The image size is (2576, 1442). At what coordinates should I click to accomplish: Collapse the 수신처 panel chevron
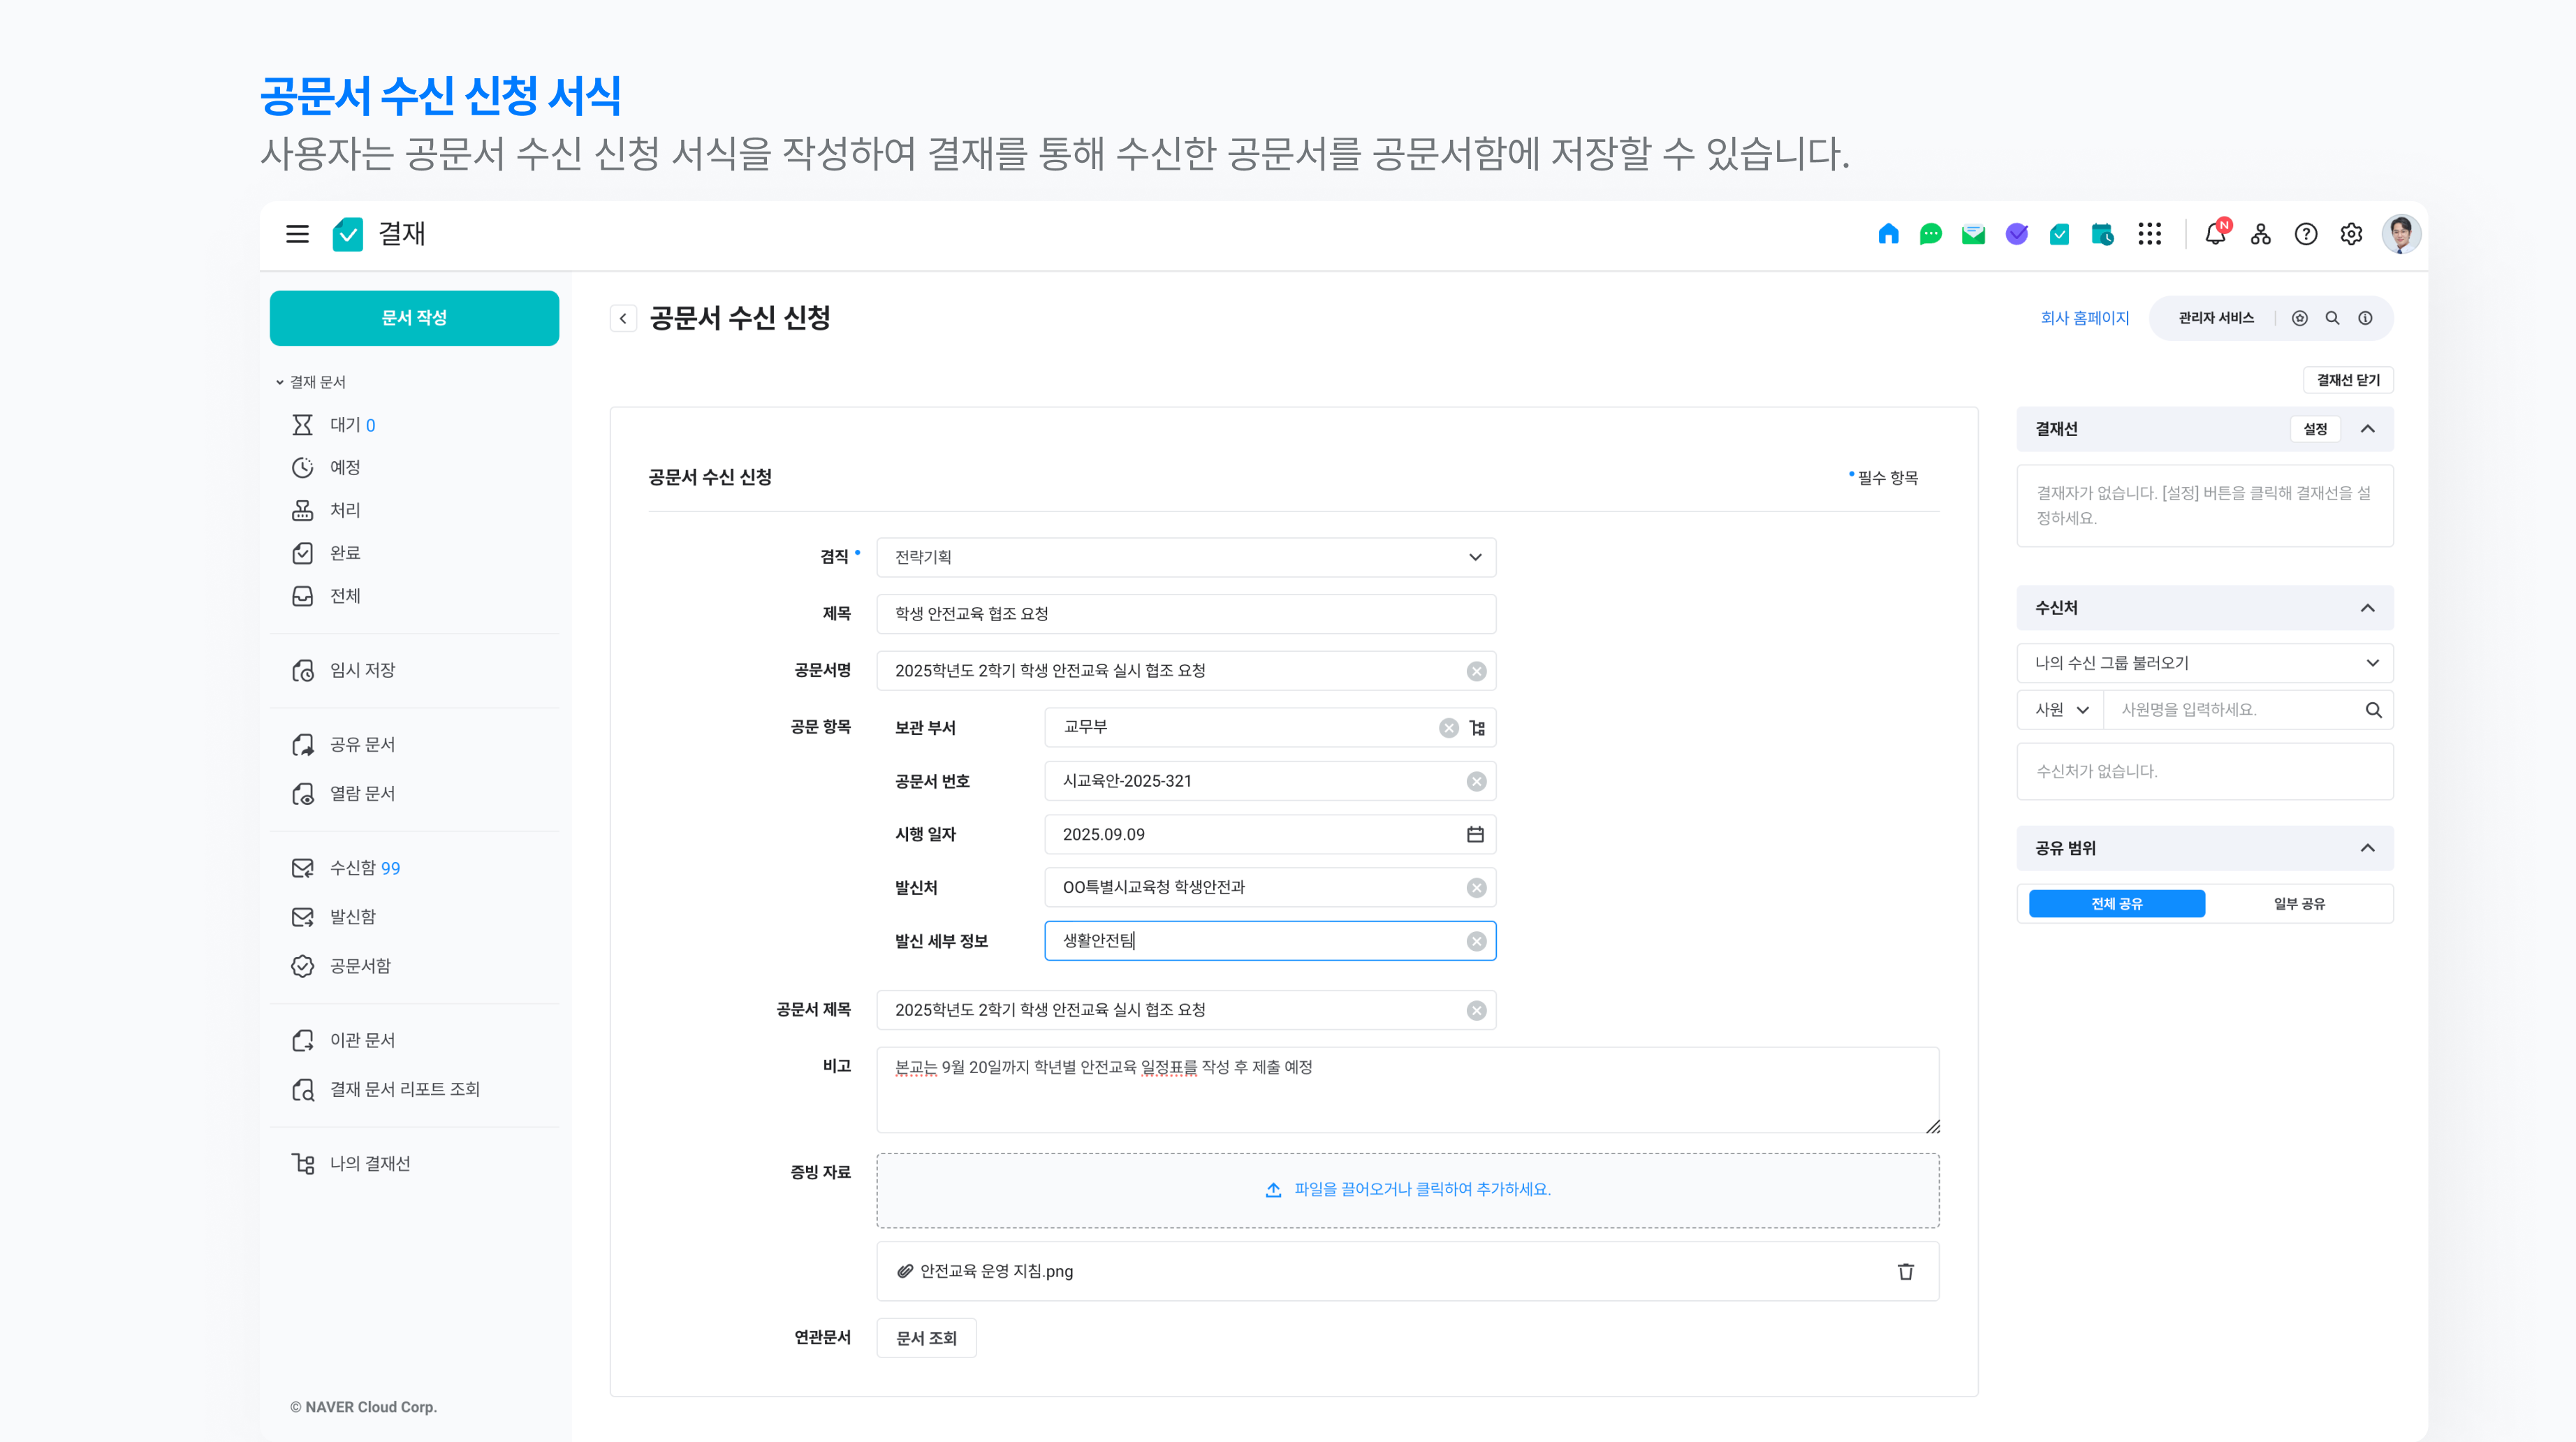click(2367, 608)
